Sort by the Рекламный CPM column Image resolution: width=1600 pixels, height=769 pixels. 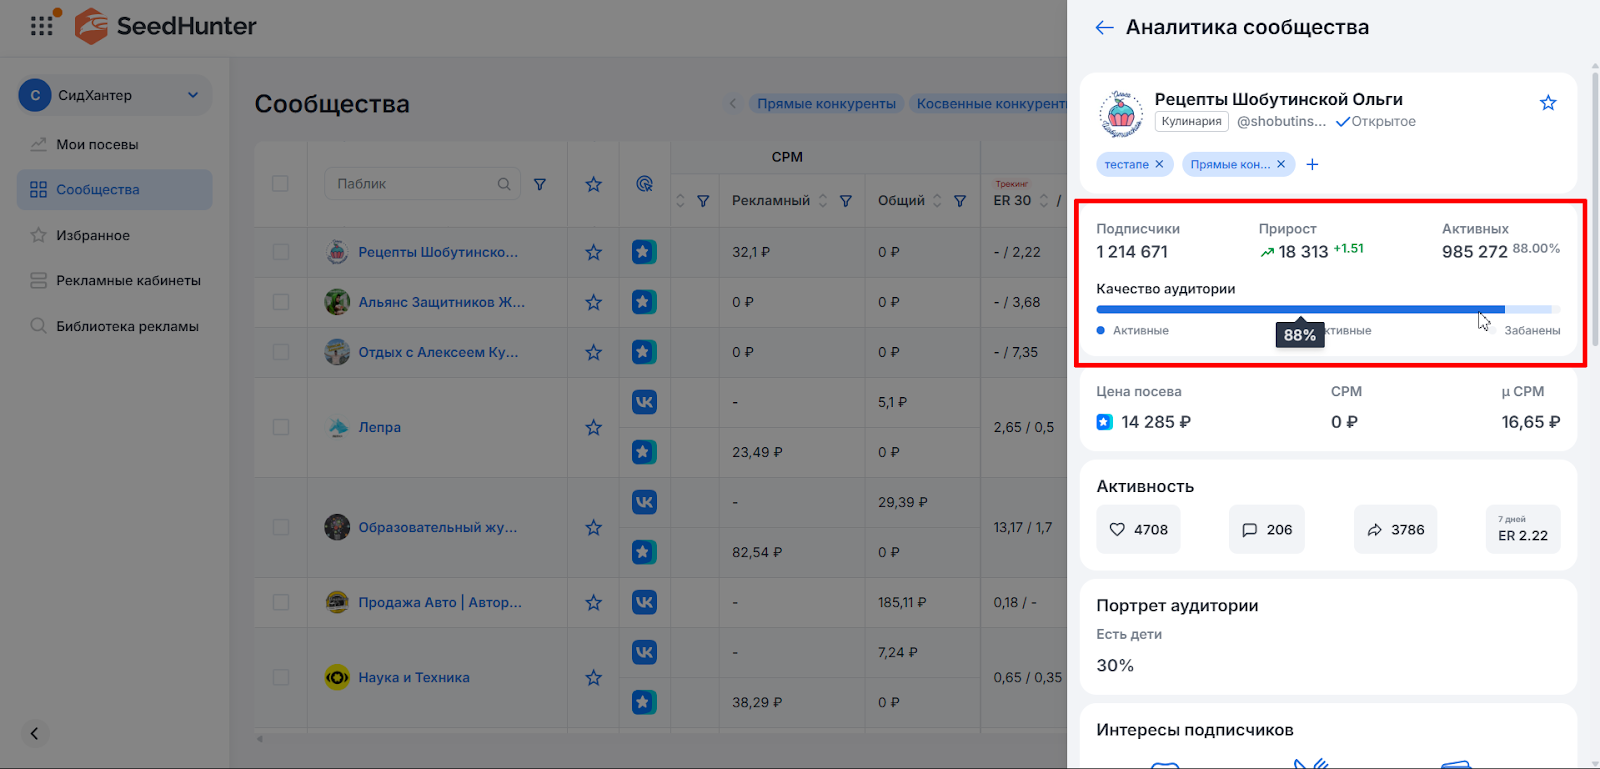(x=823, y=201)
